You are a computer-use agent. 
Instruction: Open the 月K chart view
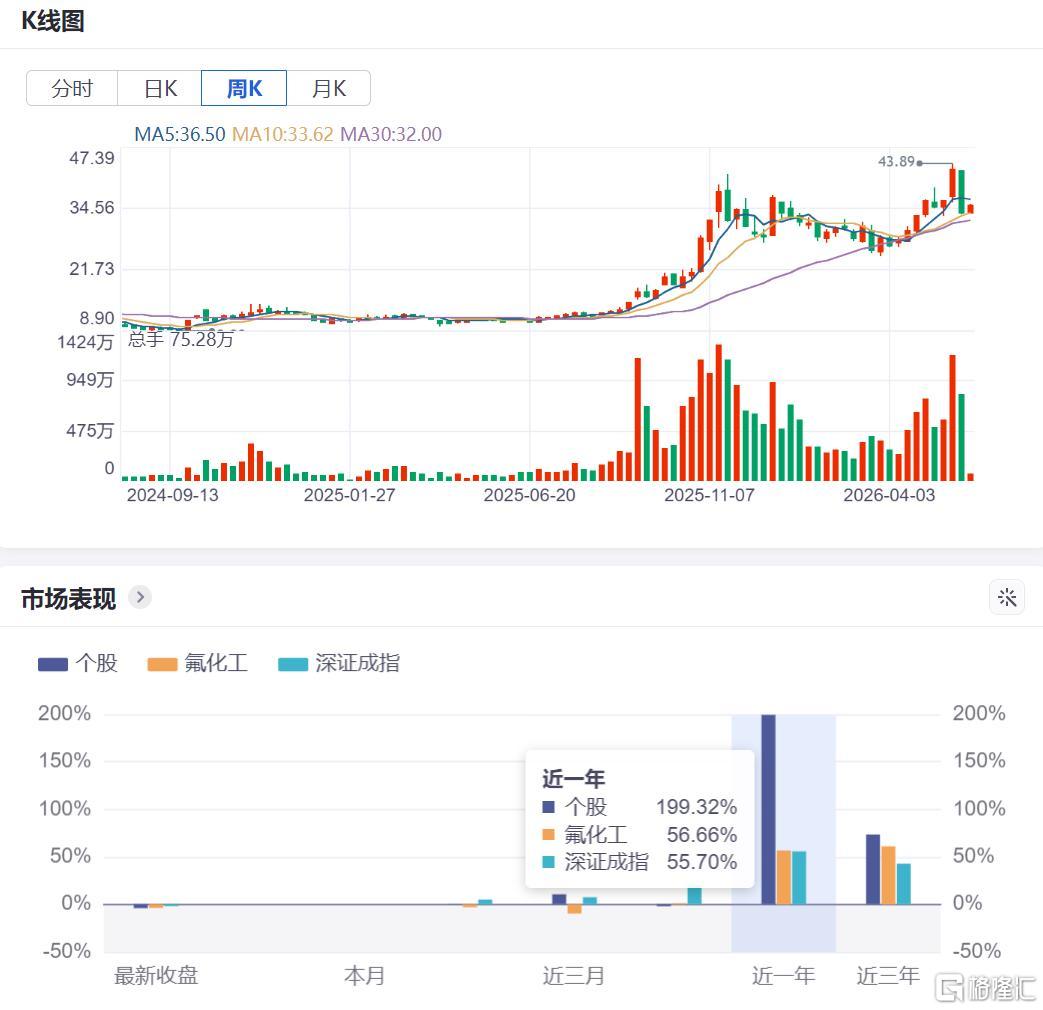click(x=329, y=88)
